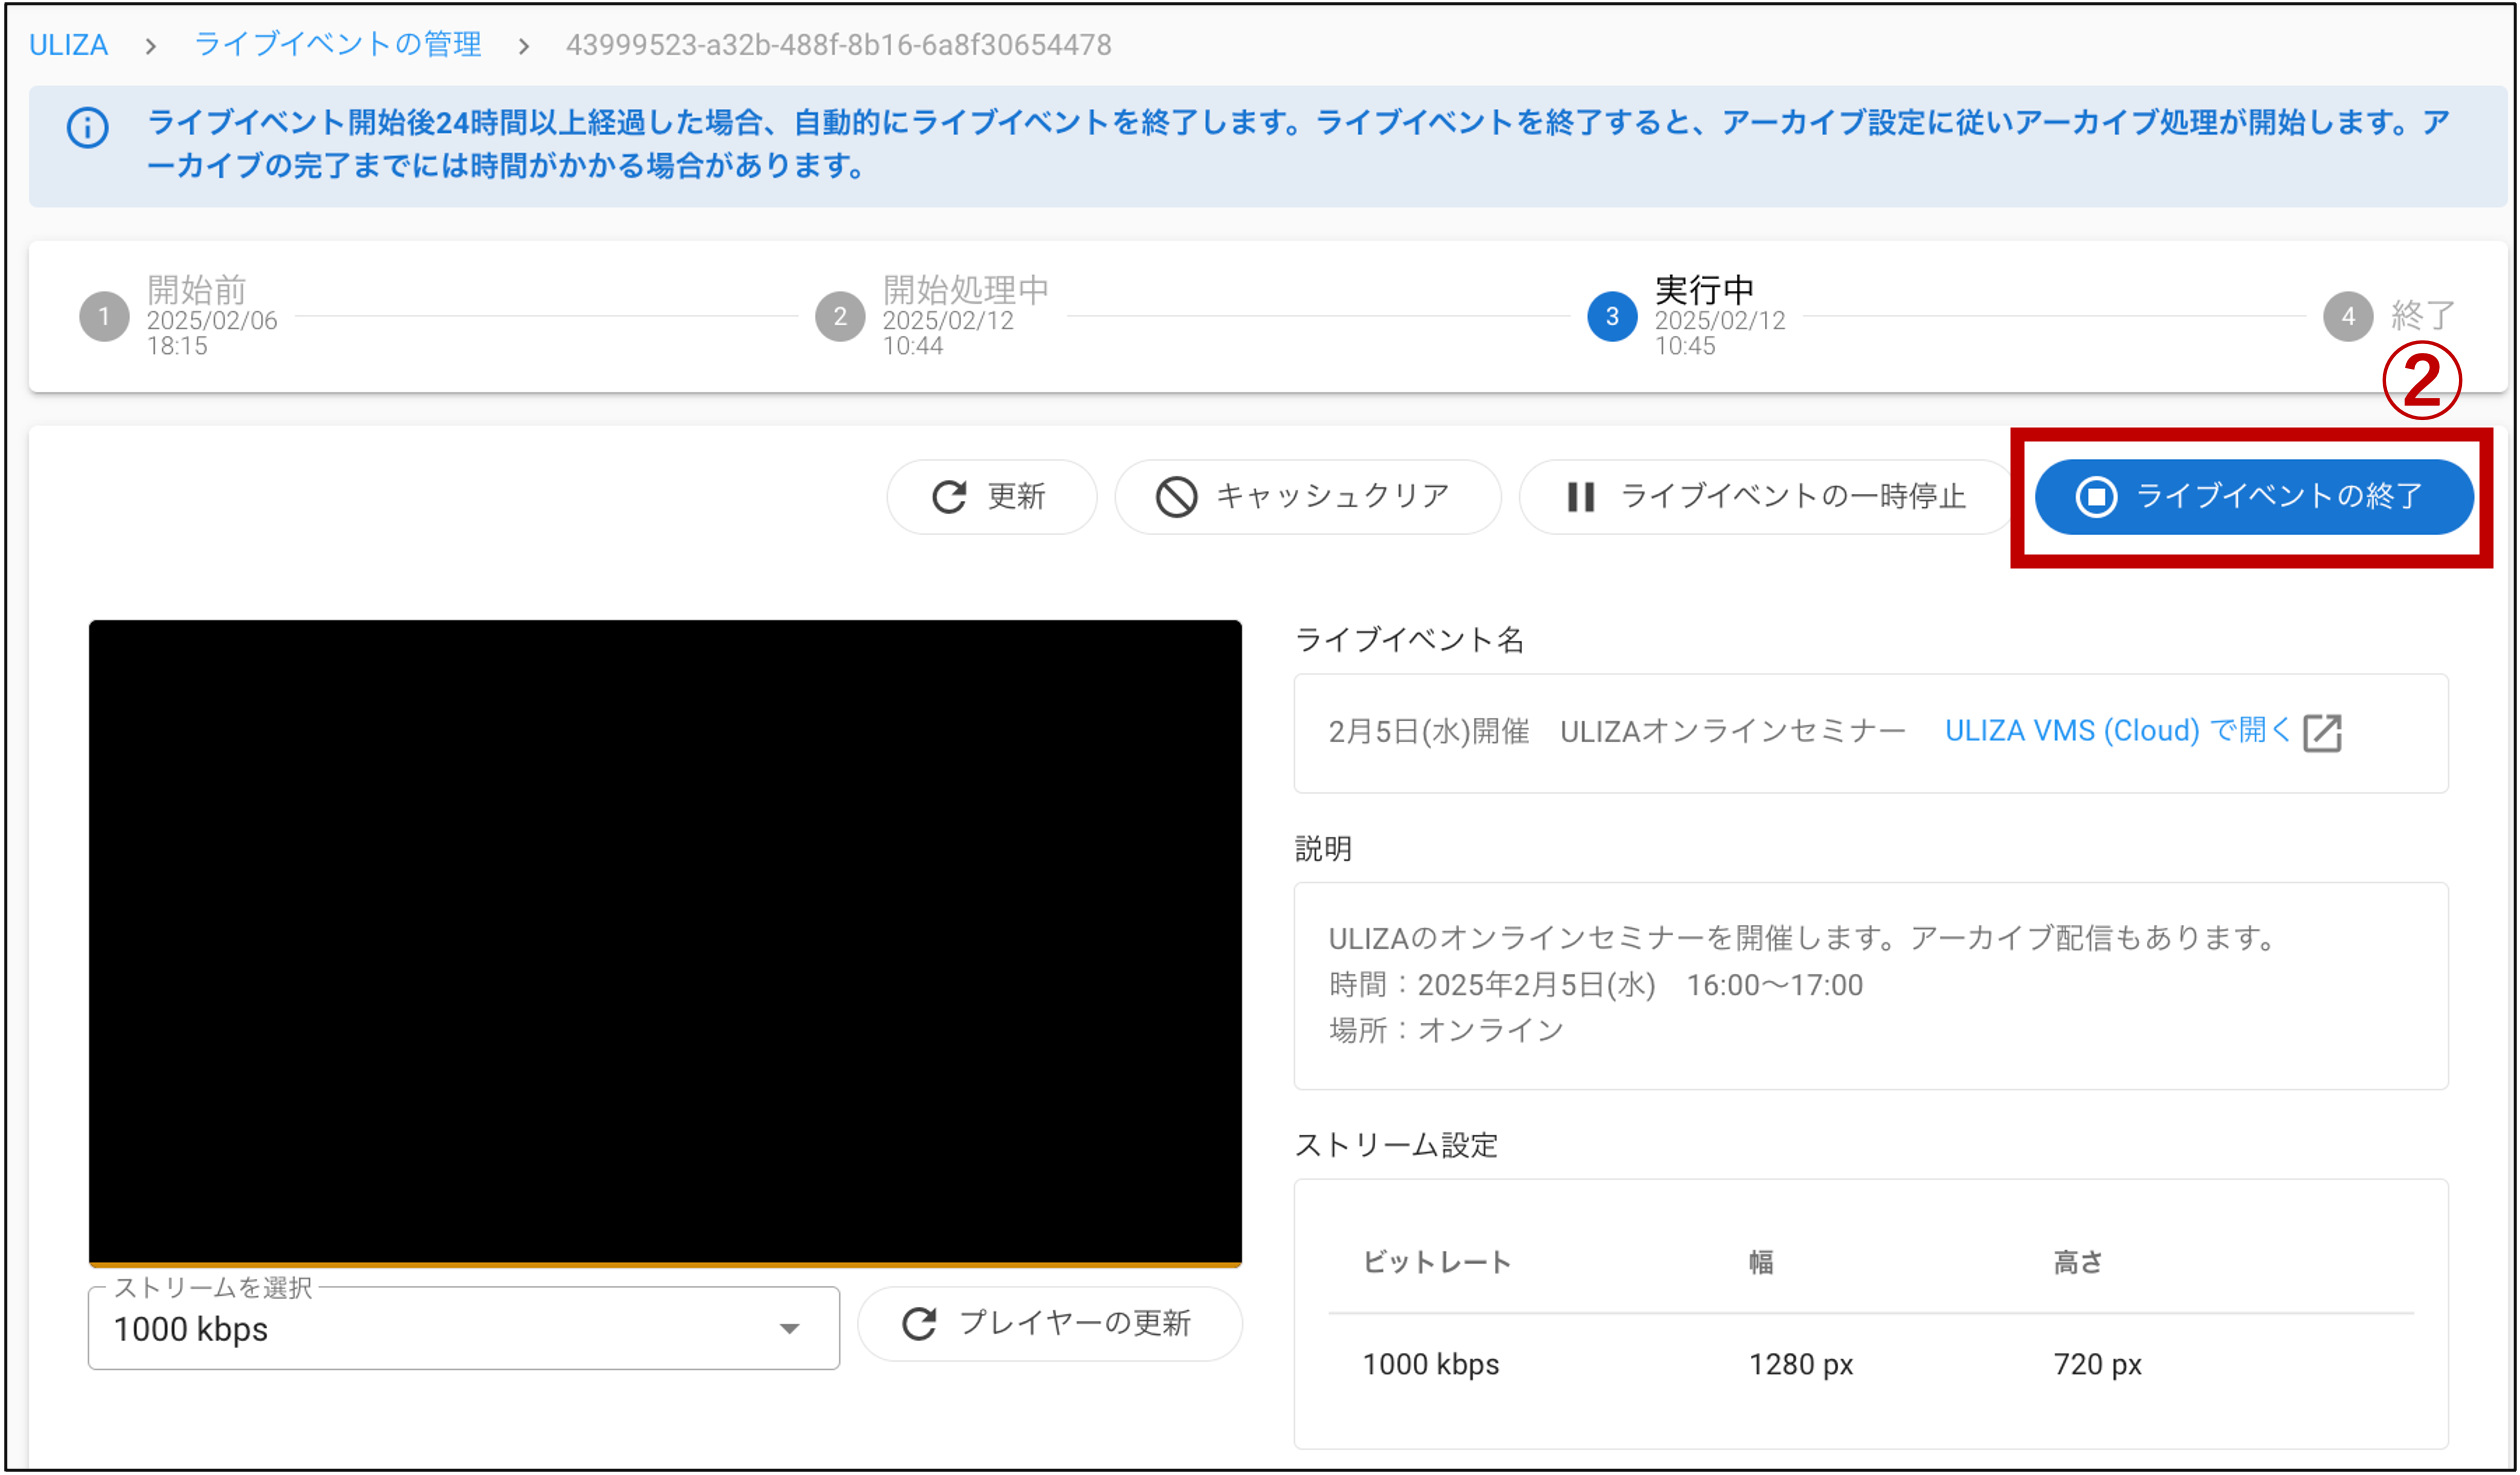Select step 2 circle 開始処理中
The height and width of the screenshot is (1475, 2520).
[x=840, y=317]
